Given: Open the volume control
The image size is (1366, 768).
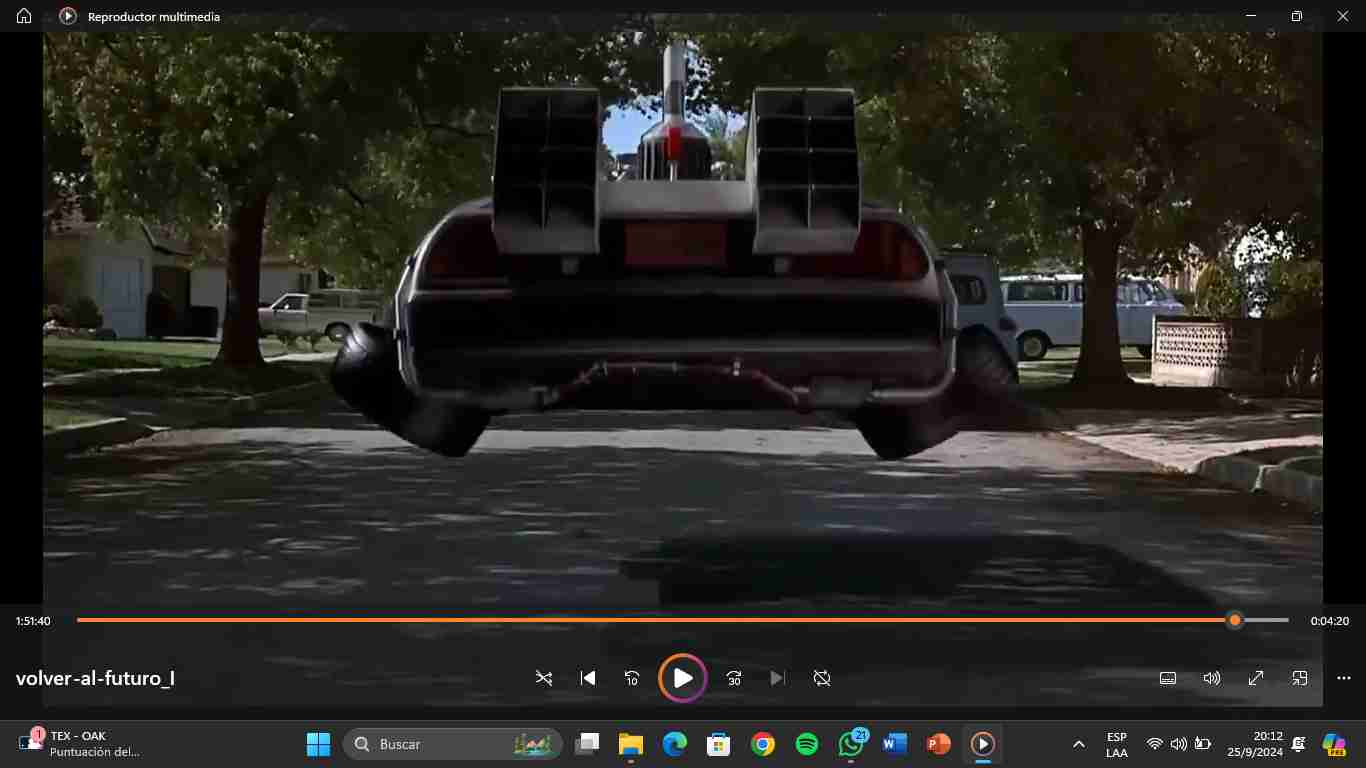Looking at the screenshot, I should coord(1212,678).
